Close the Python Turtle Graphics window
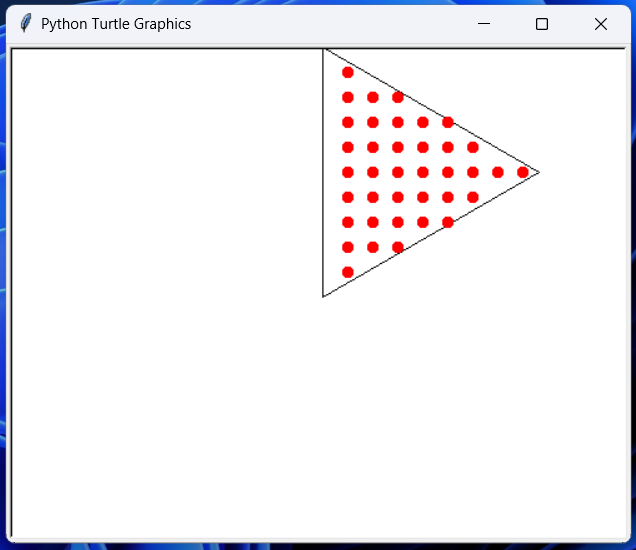636x550 pixels. [x=601, y=24]
